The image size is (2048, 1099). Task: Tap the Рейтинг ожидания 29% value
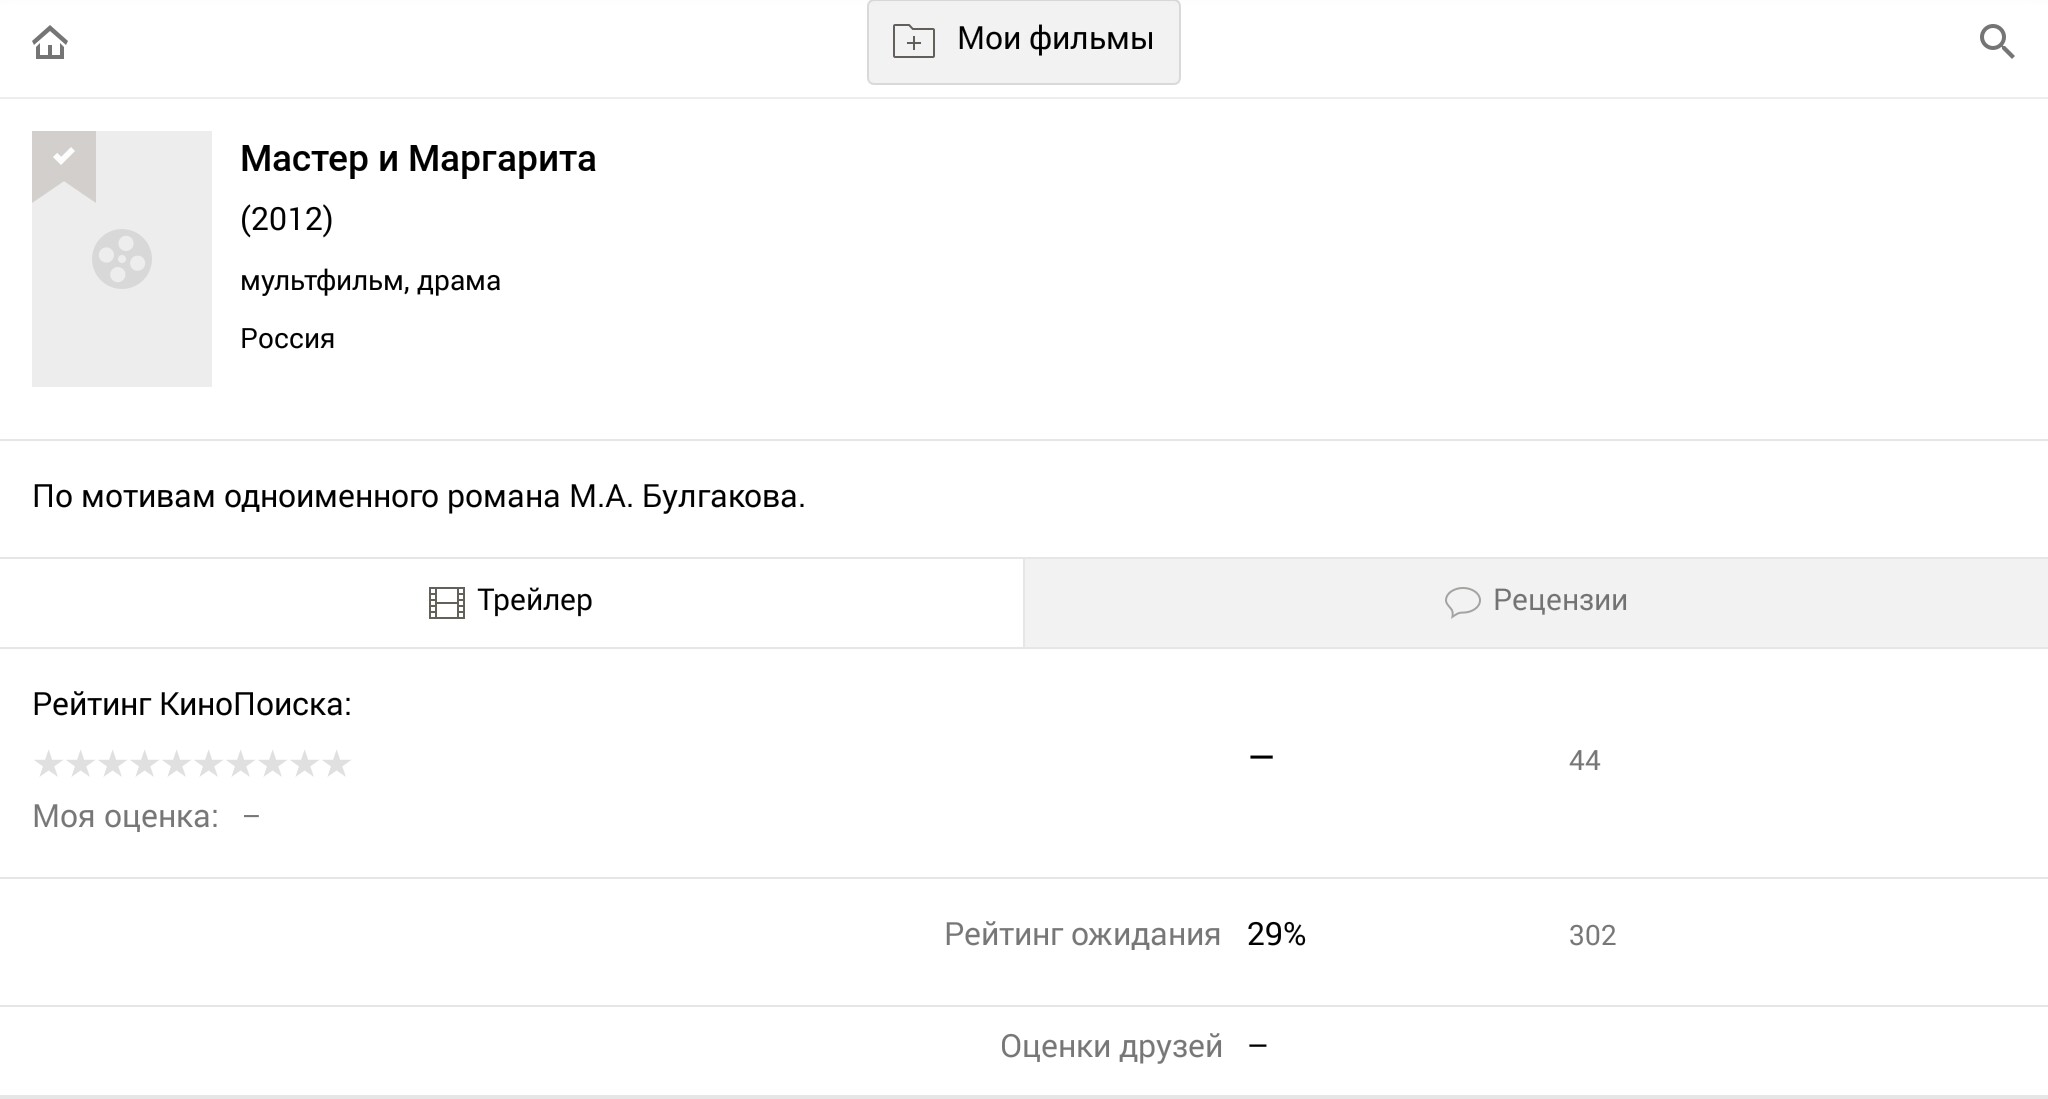(1276, 935)
